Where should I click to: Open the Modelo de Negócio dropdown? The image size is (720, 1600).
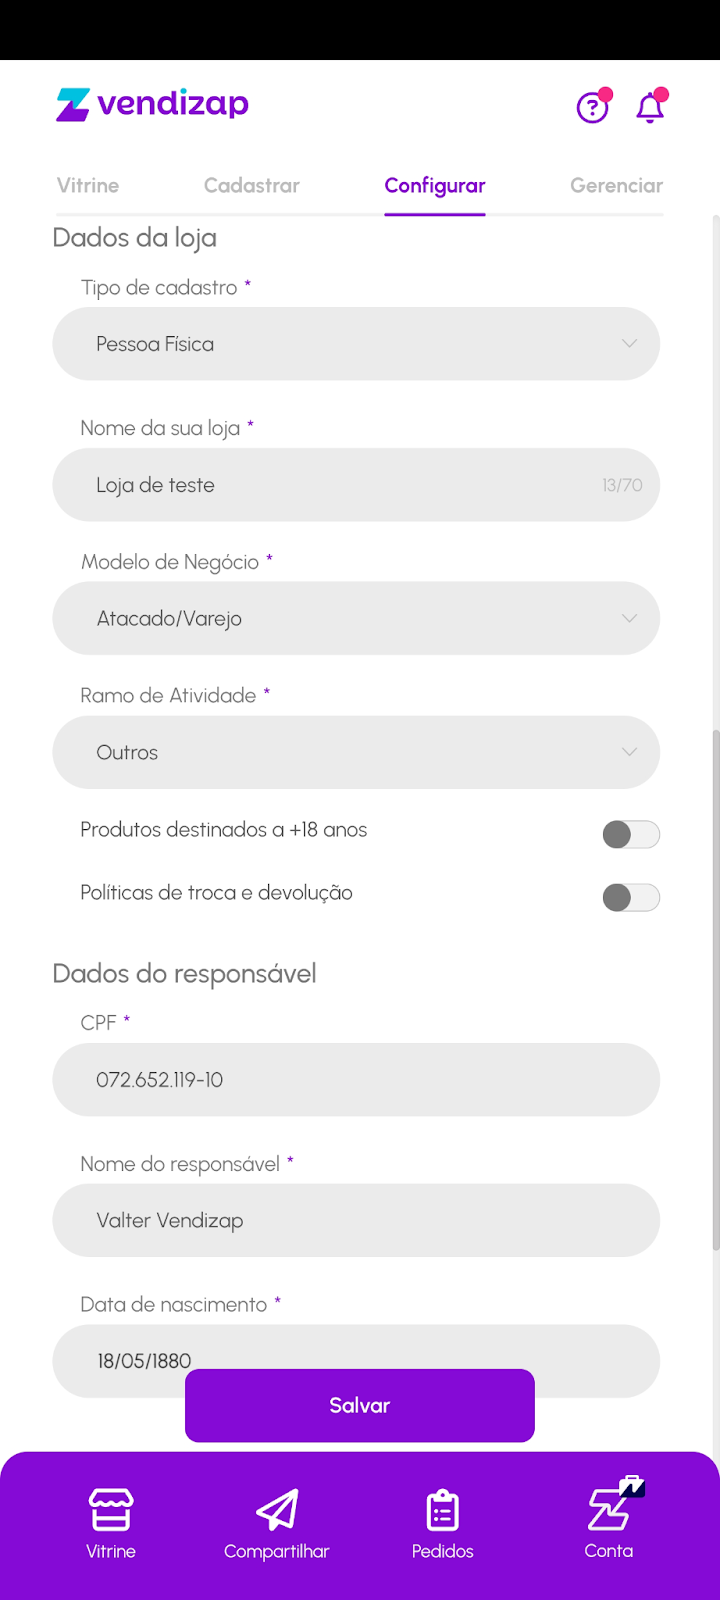pos(356,619)
